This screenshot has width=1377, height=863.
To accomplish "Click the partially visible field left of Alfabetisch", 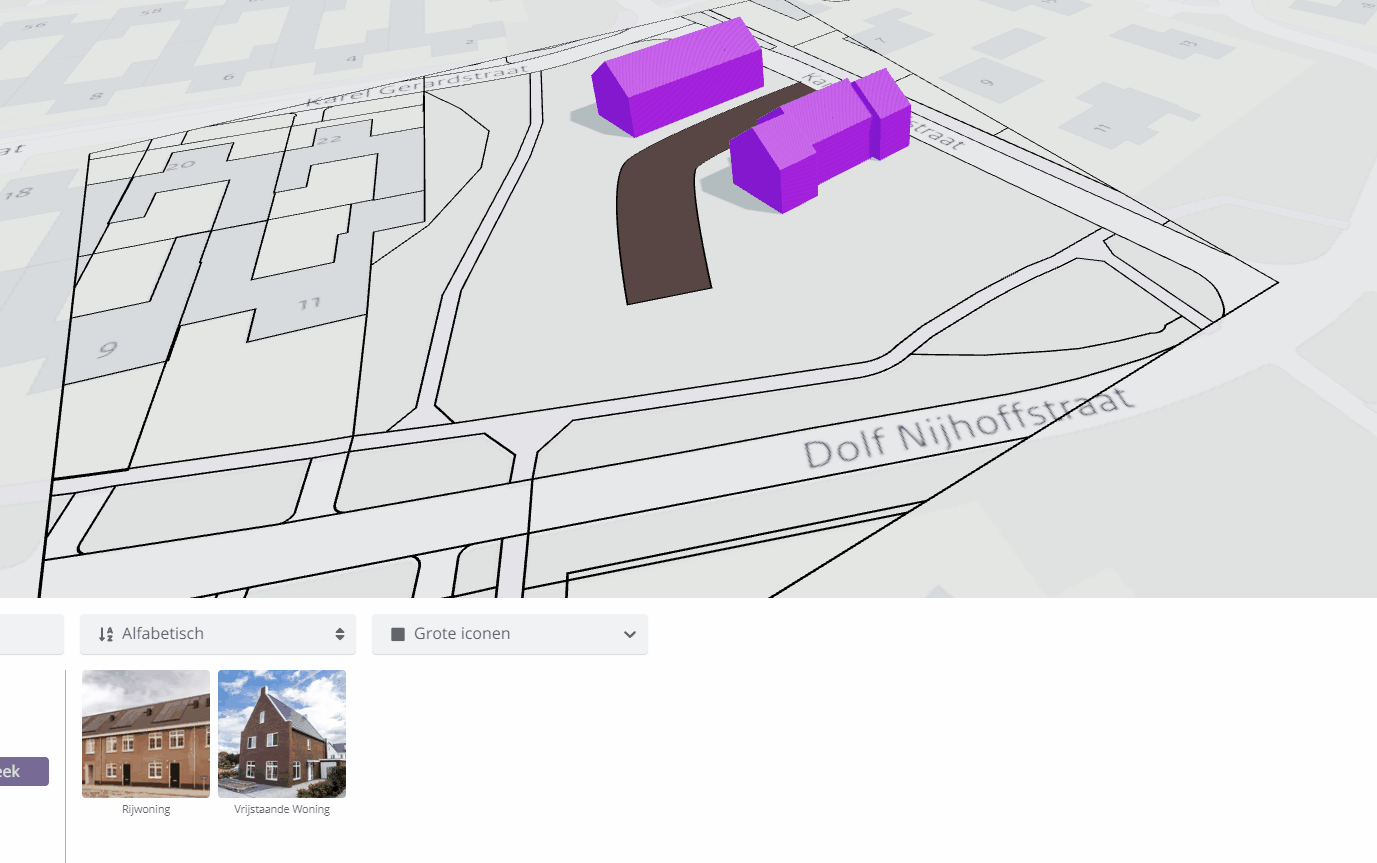I will point(31,634).
